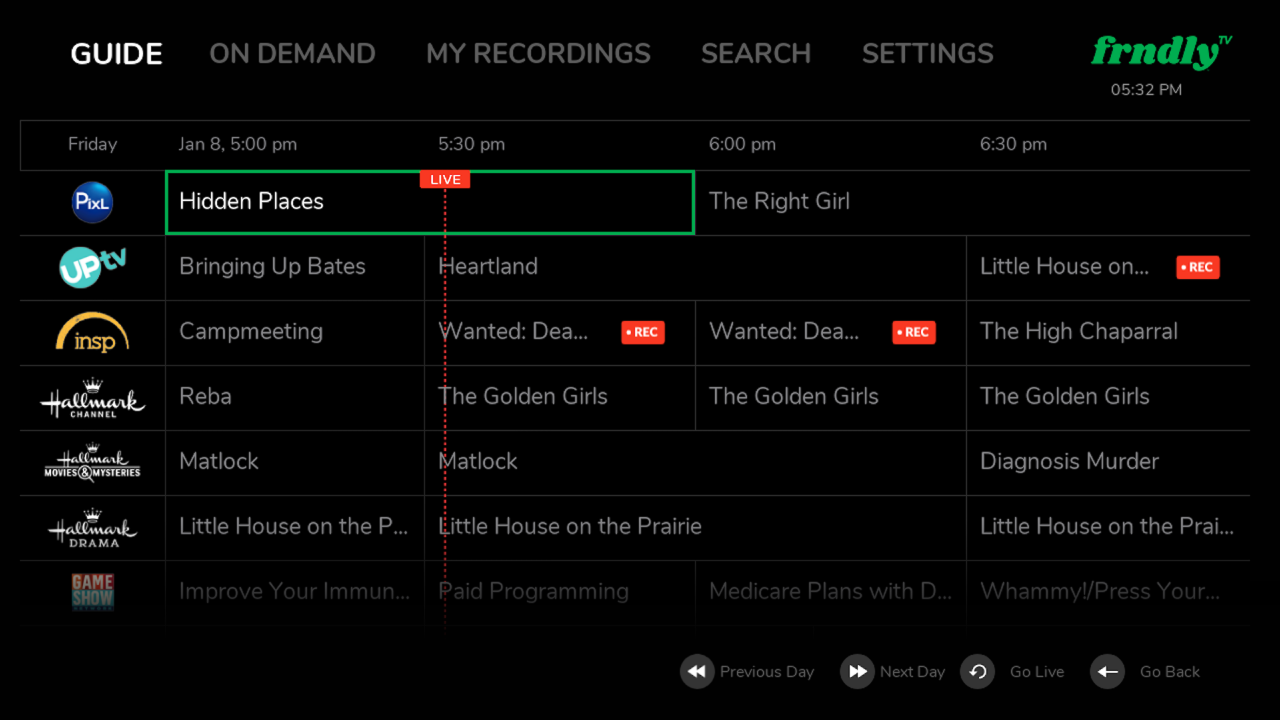The image size is (1280, 720).
Task: Select the Game Show Network logo
Action: click(93, 592)
